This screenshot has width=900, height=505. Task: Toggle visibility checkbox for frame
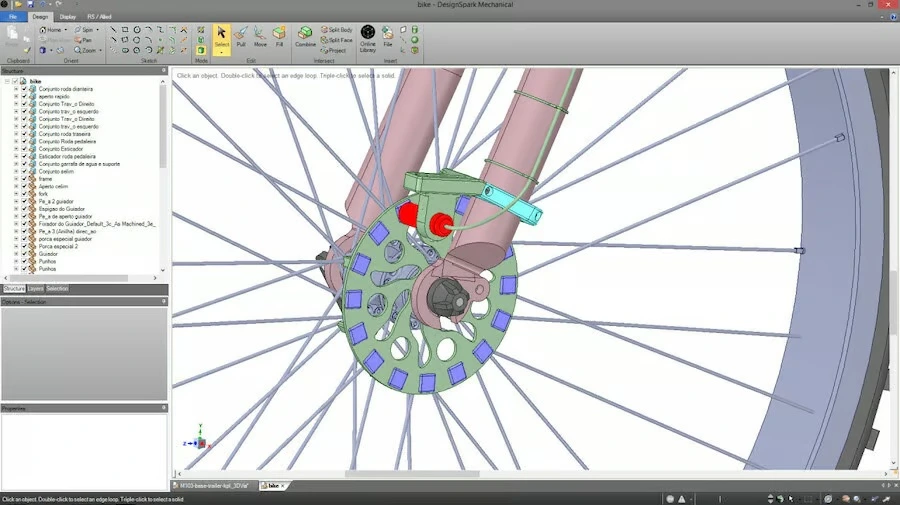24,179
